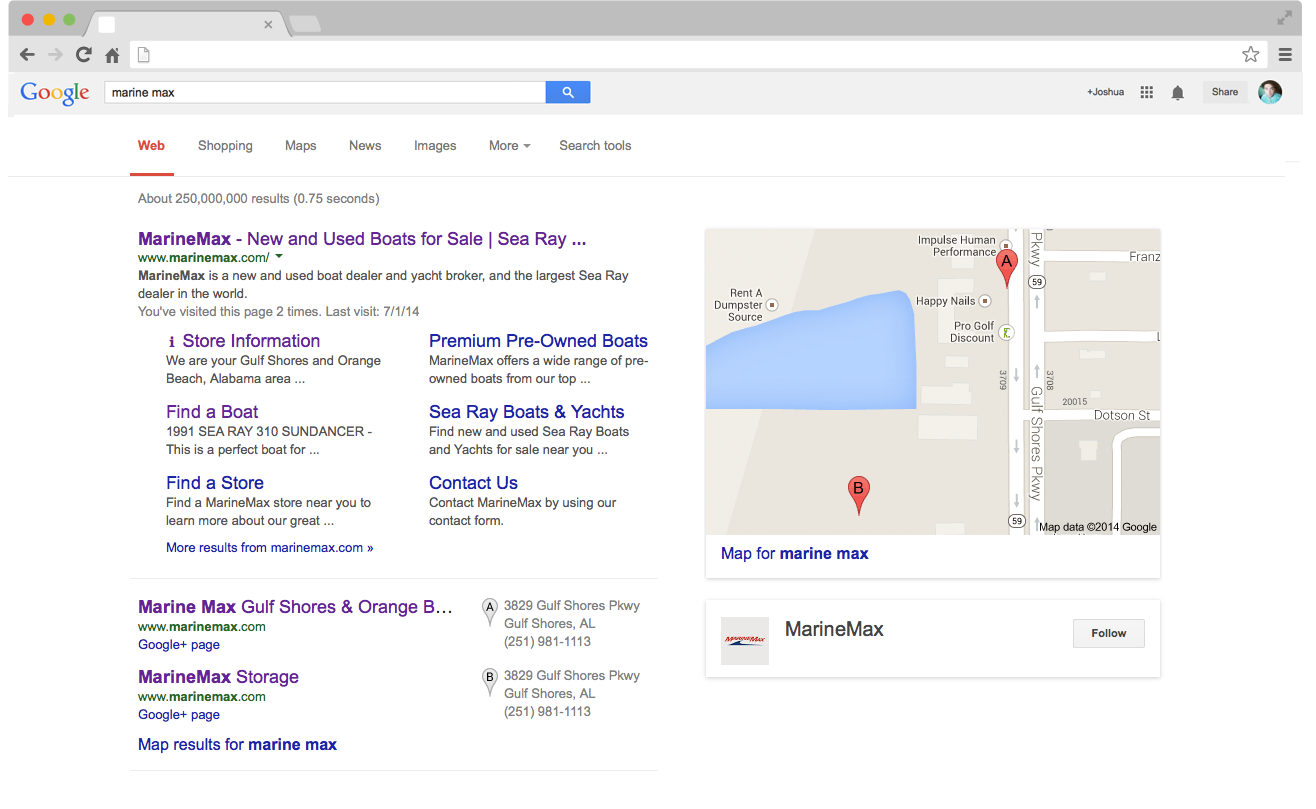
Task: Toggle fullscreen arrows in window corner
Action: pyautogui.click(x=1285, y=17)
